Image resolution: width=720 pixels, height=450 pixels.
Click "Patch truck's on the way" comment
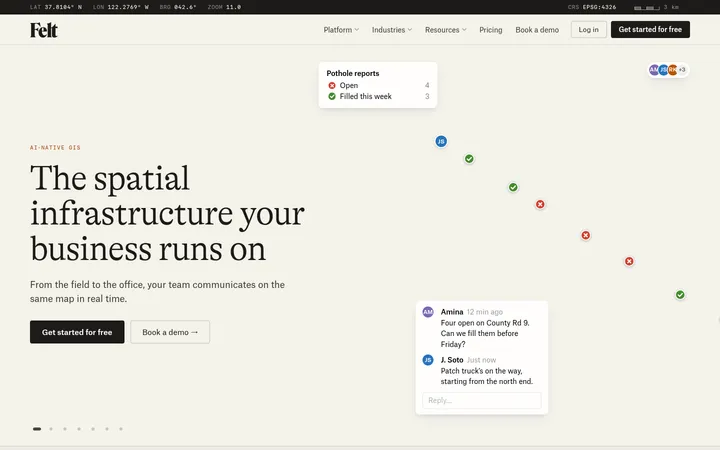tap(487, 376)
